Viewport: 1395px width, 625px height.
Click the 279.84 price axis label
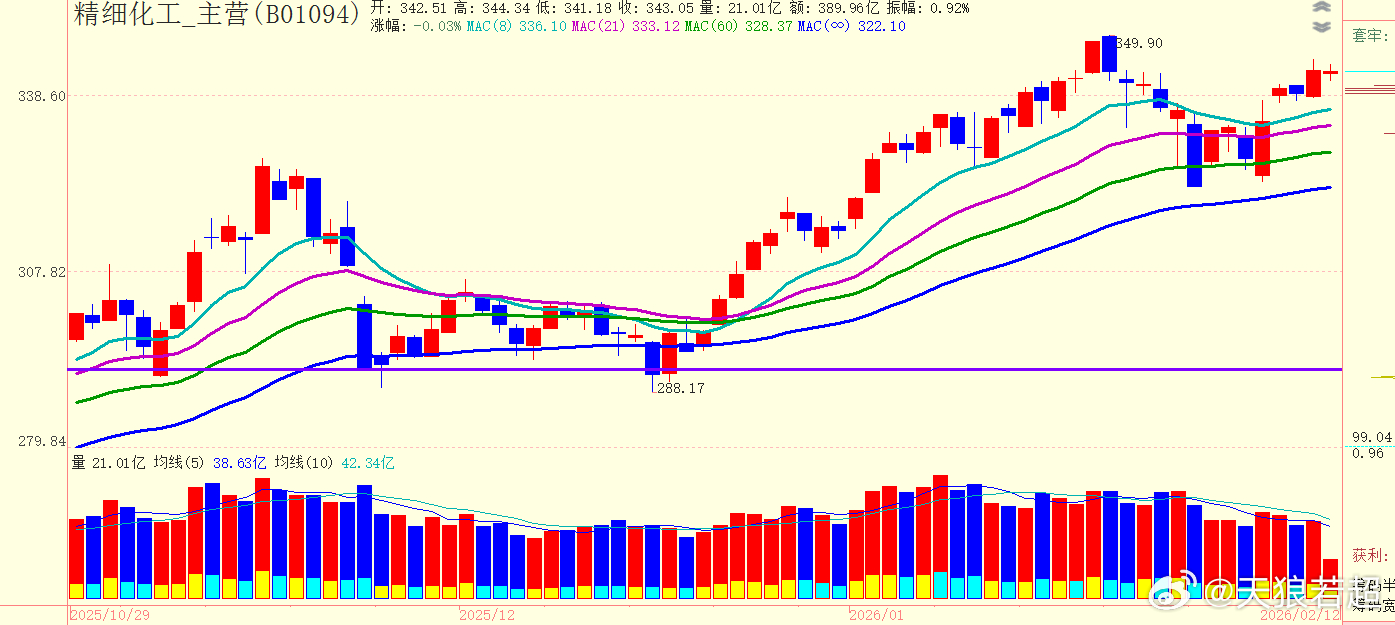[x=42, y=441]
